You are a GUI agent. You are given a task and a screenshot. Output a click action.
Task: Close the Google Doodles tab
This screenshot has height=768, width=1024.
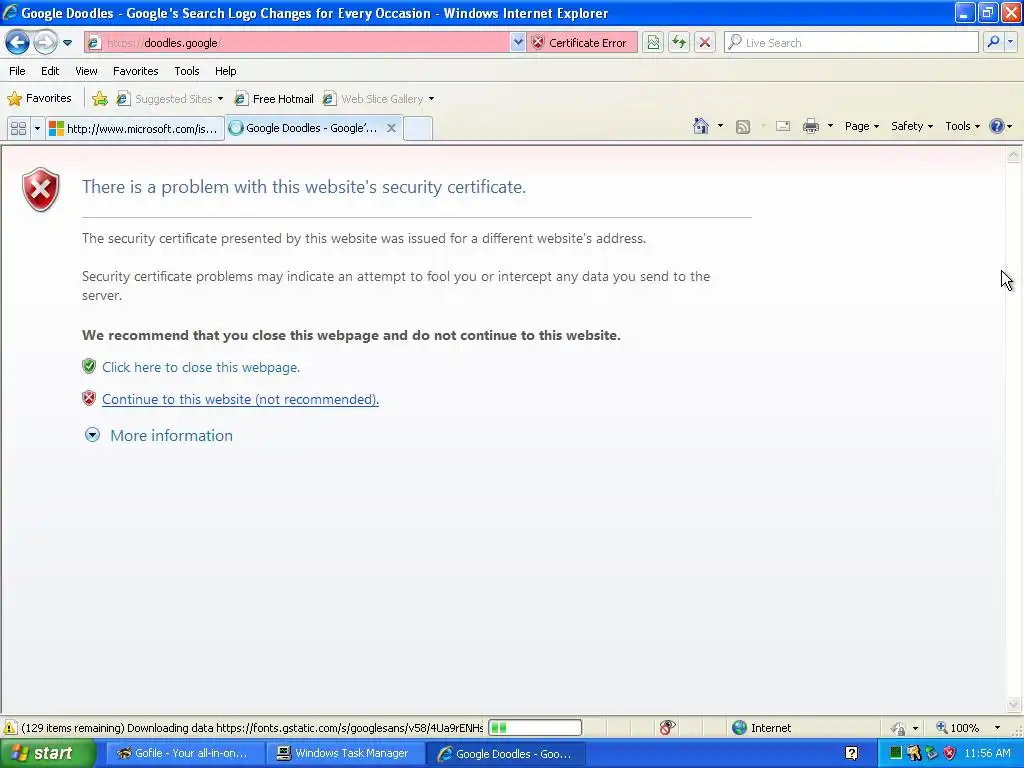391,128
